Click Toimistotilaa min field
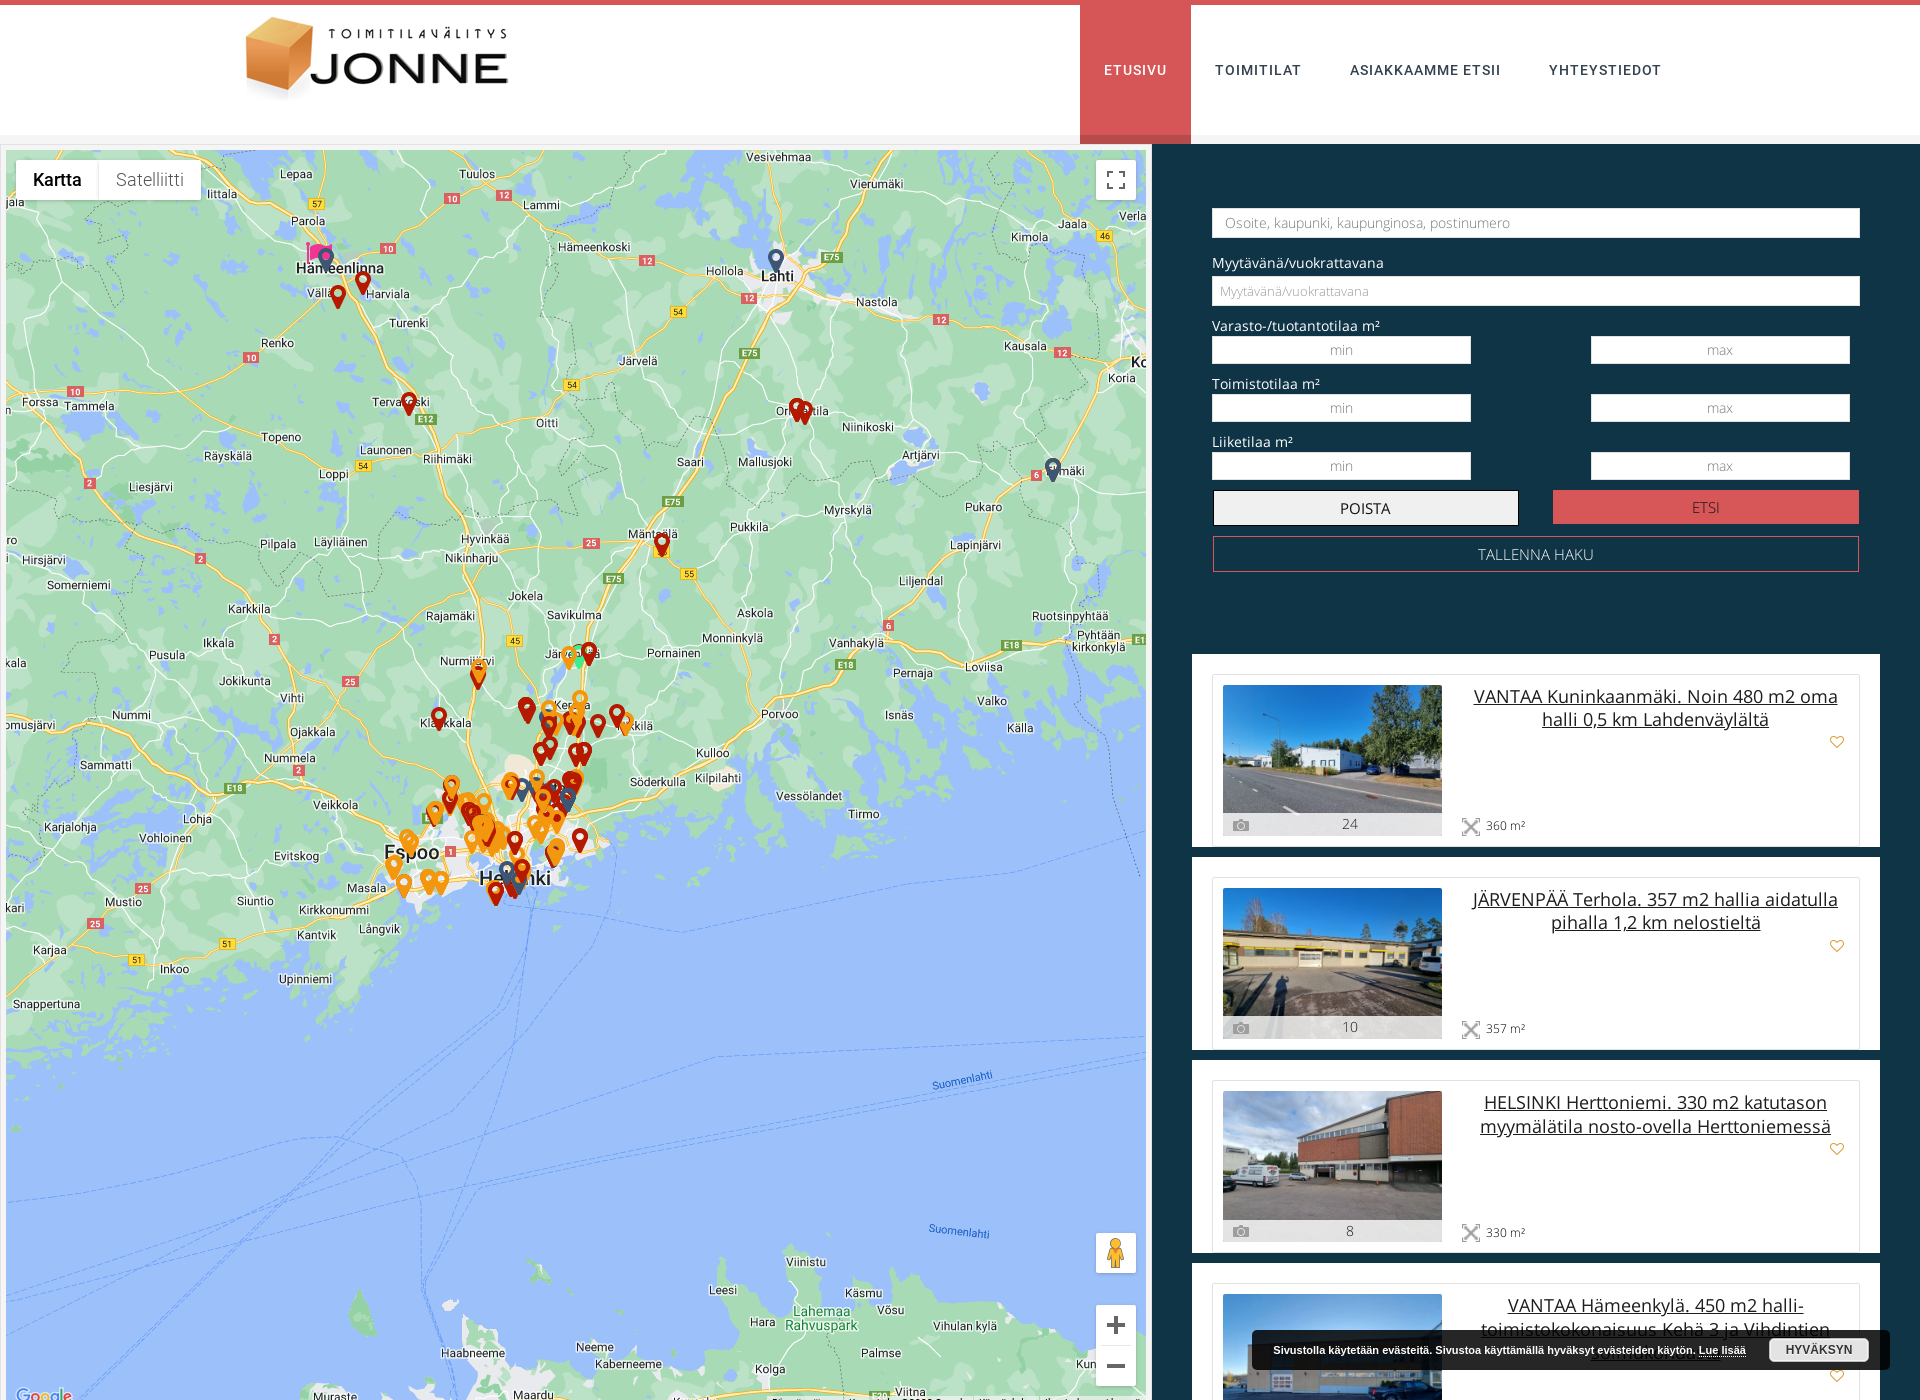 click(x=1341, y=408)
